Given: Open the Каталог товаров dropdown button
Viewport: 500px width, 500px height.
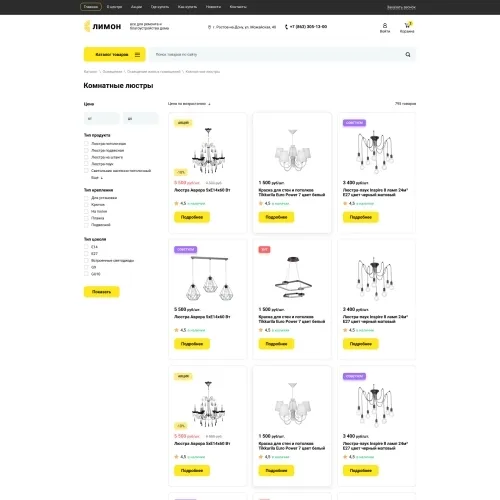Looking at the screenshot, I should 114,54.
